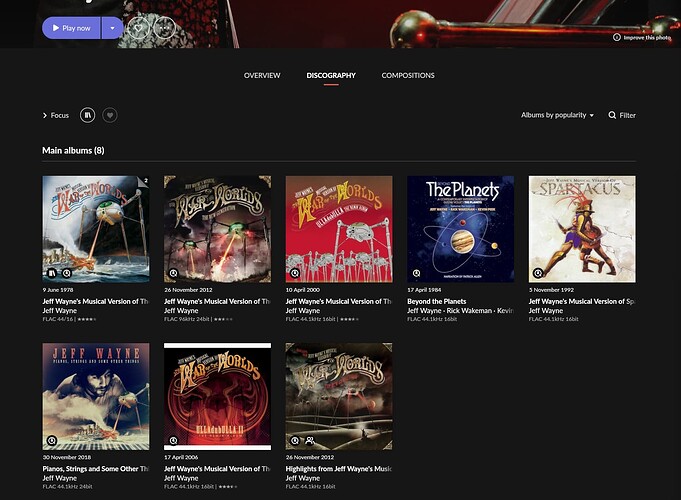Image resolution: width=681 pixels, height=500 pixels.
Task: Click the versions badge on the 1978 album corner
Action: (145, 181)
